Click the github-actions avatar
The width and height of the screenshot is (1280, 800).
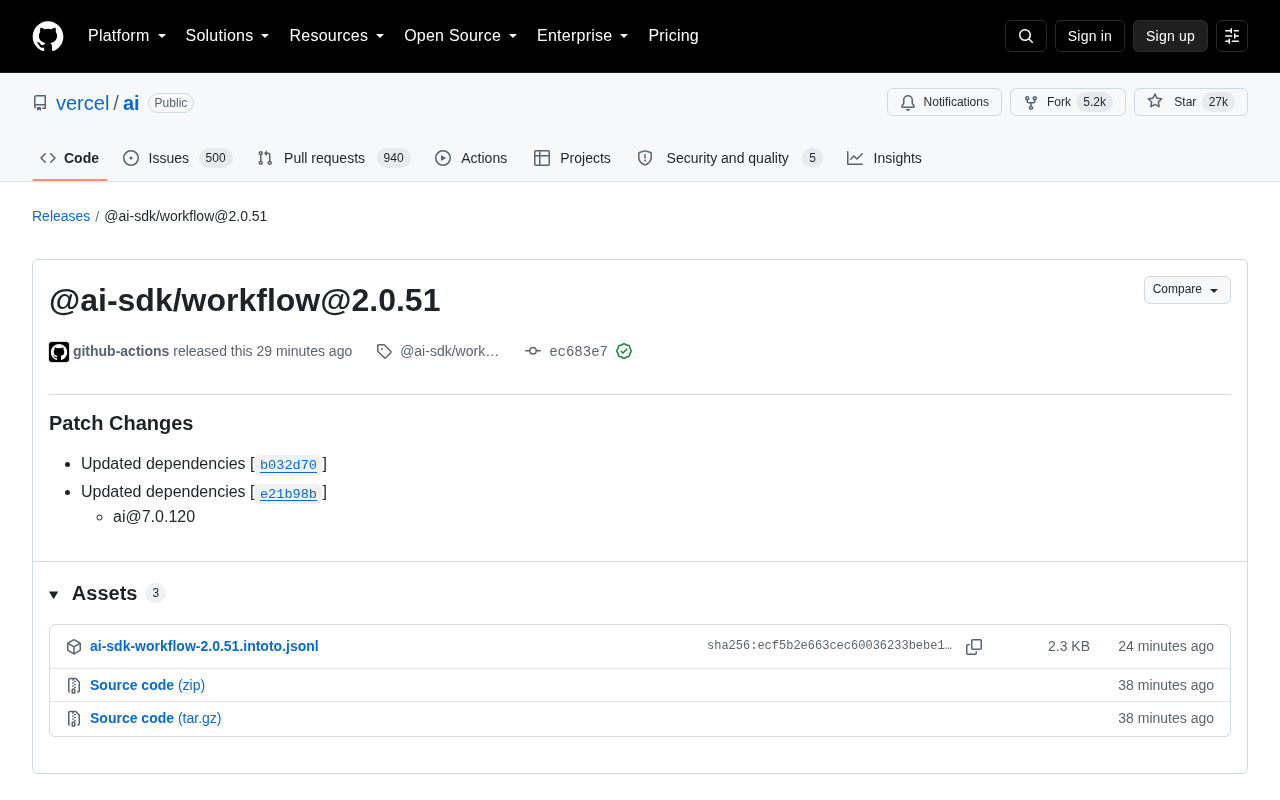click(59, 352)
